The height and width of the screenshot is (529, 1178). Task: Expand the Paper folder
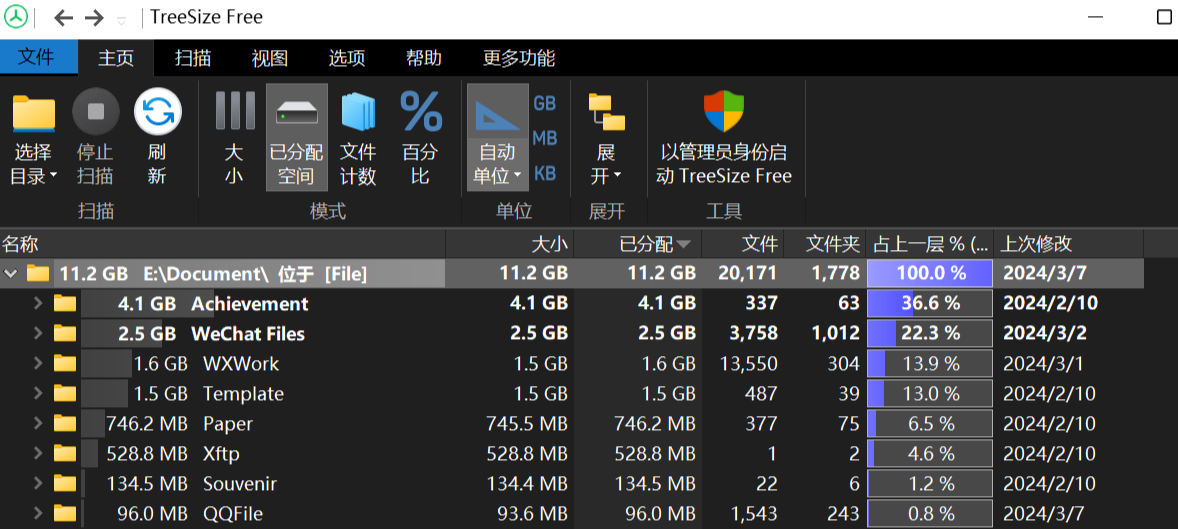point(38,424)
